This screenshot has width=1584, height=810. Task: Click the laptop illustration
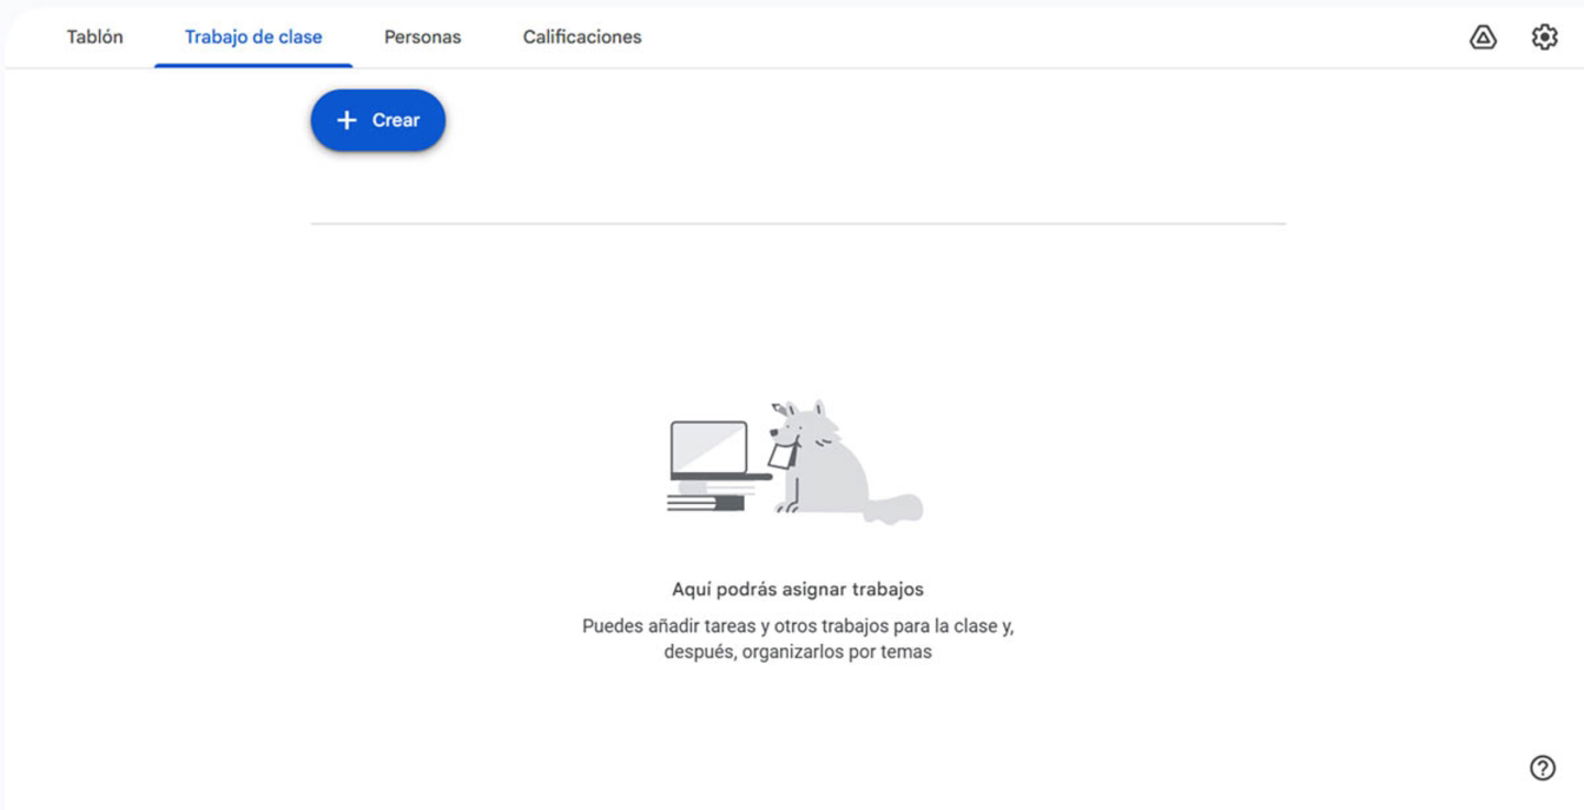coord(716,450)
